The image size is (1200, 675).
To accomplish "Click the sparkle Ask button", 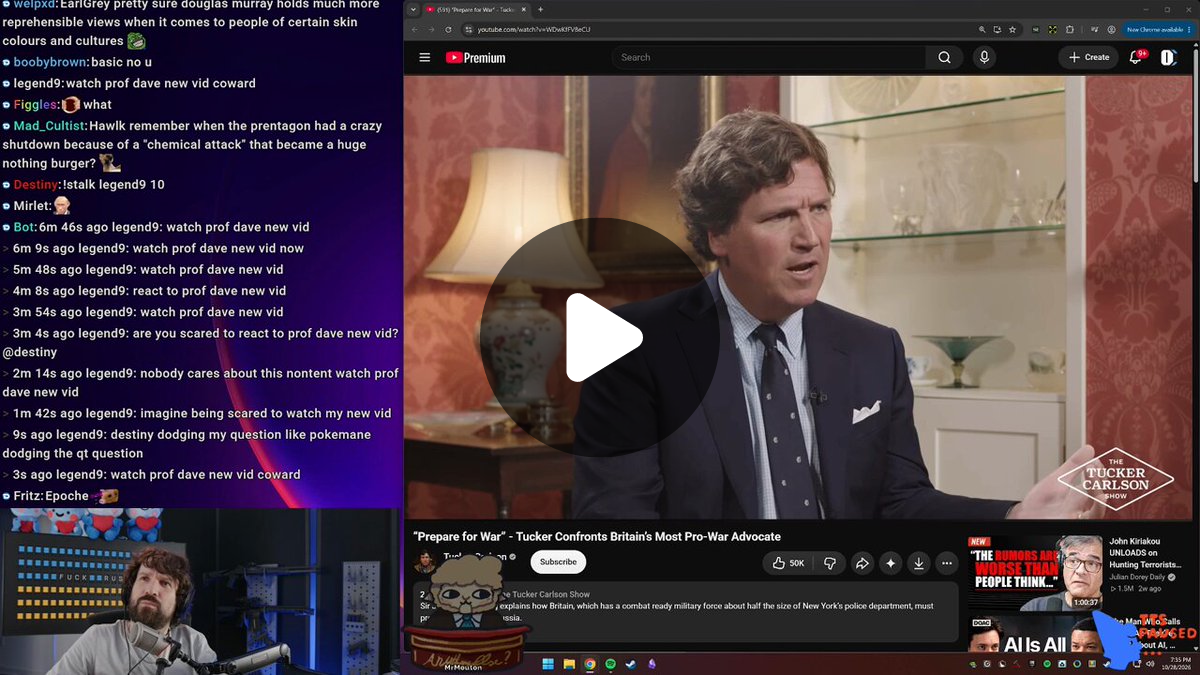I will point(890,563).
